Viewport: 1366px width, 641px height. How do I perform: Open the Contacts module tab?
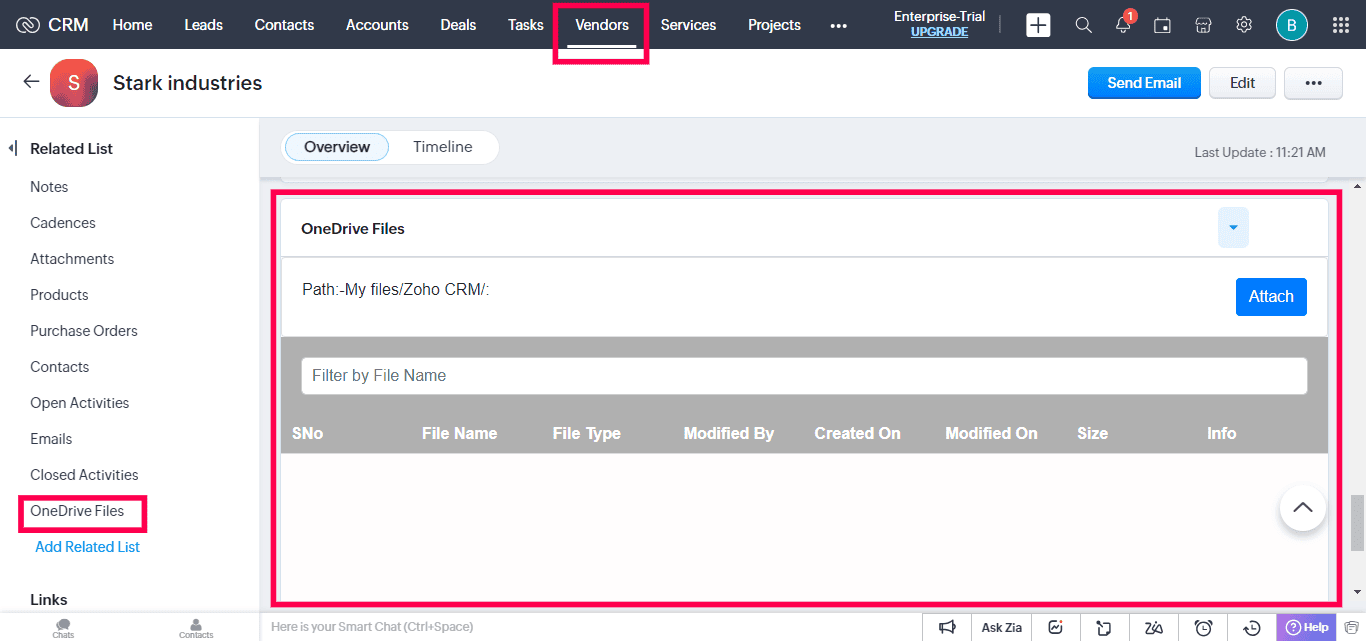[284, 25]
